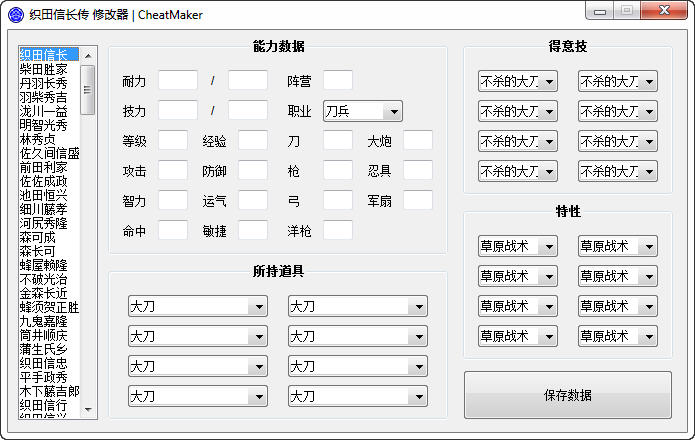Pick 木下藤吉郎 from the character list
This screenshot has width=695, height=440.
point(48,391)
